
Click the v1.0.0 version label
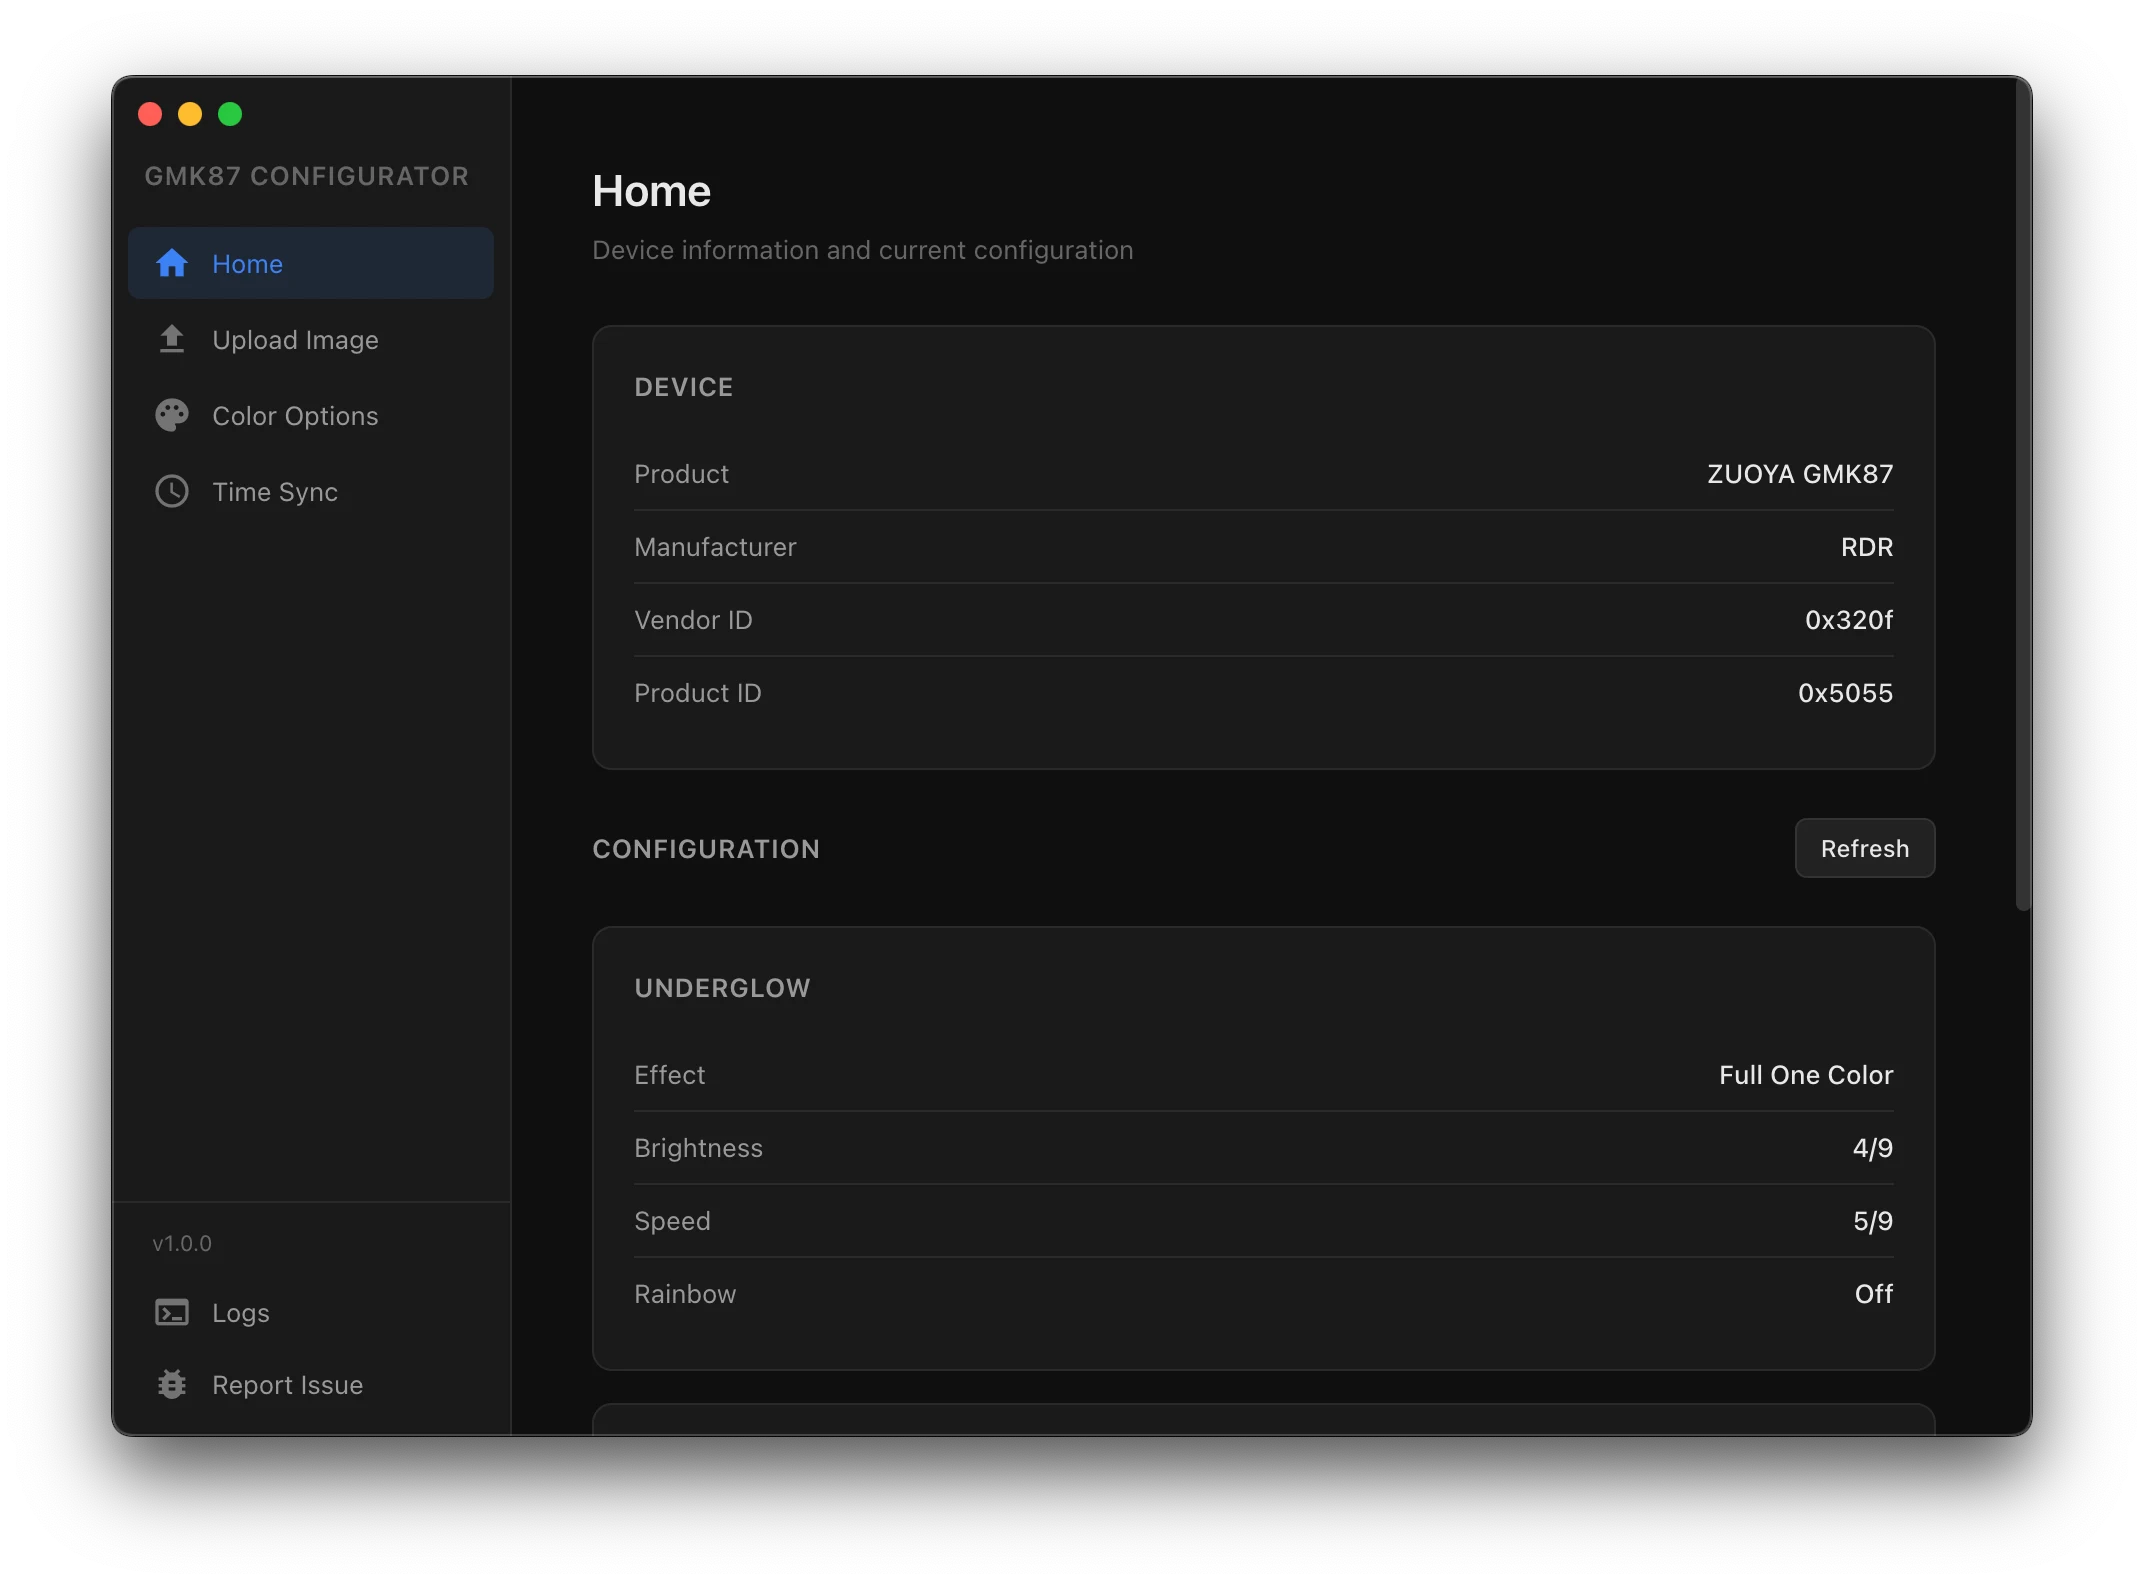(x=182, y=1243)
